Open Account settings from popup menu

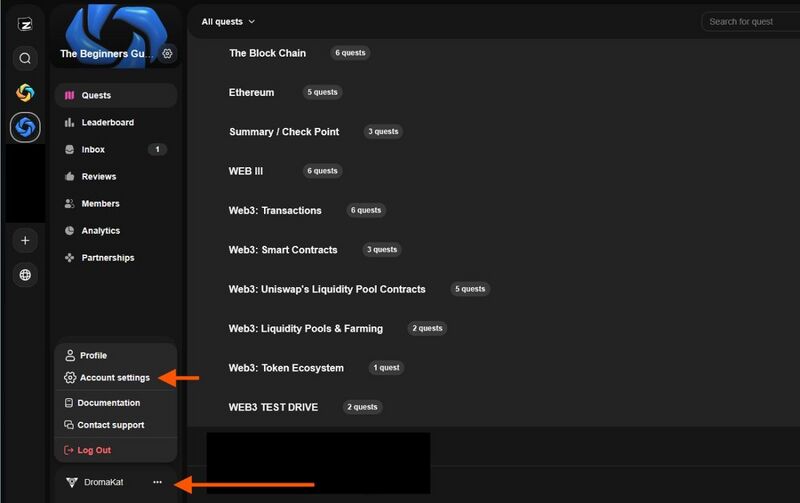(114, 378)
